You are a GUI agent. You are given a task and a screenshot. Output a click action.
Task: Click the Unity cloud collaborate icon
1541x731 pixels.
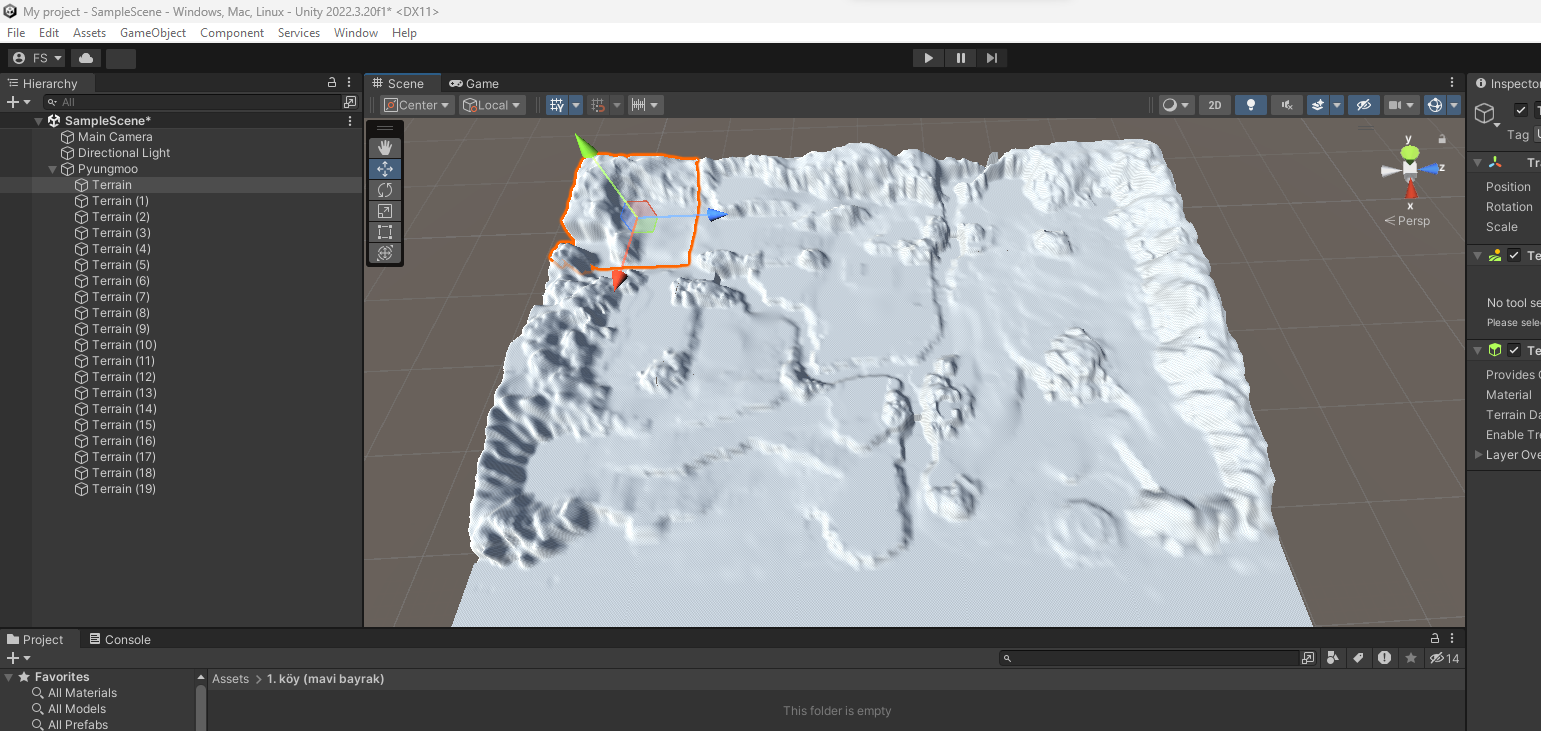[85, 57]
